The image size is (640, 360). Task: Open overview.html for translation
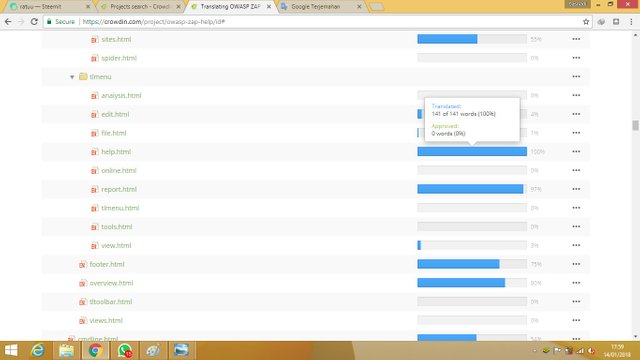point(111,283)
